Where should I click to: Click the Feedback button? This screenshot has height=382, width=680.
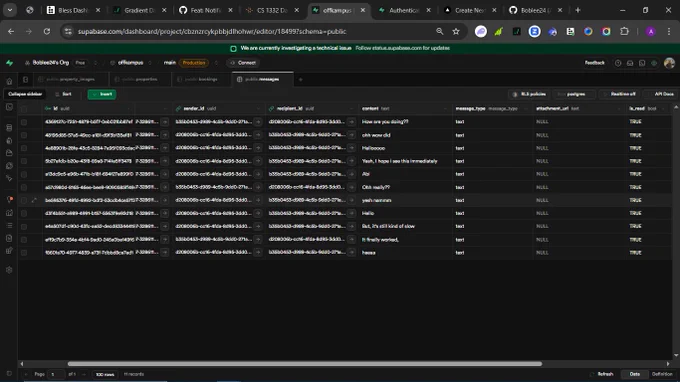pyautogui.click(x=595, y=63)
